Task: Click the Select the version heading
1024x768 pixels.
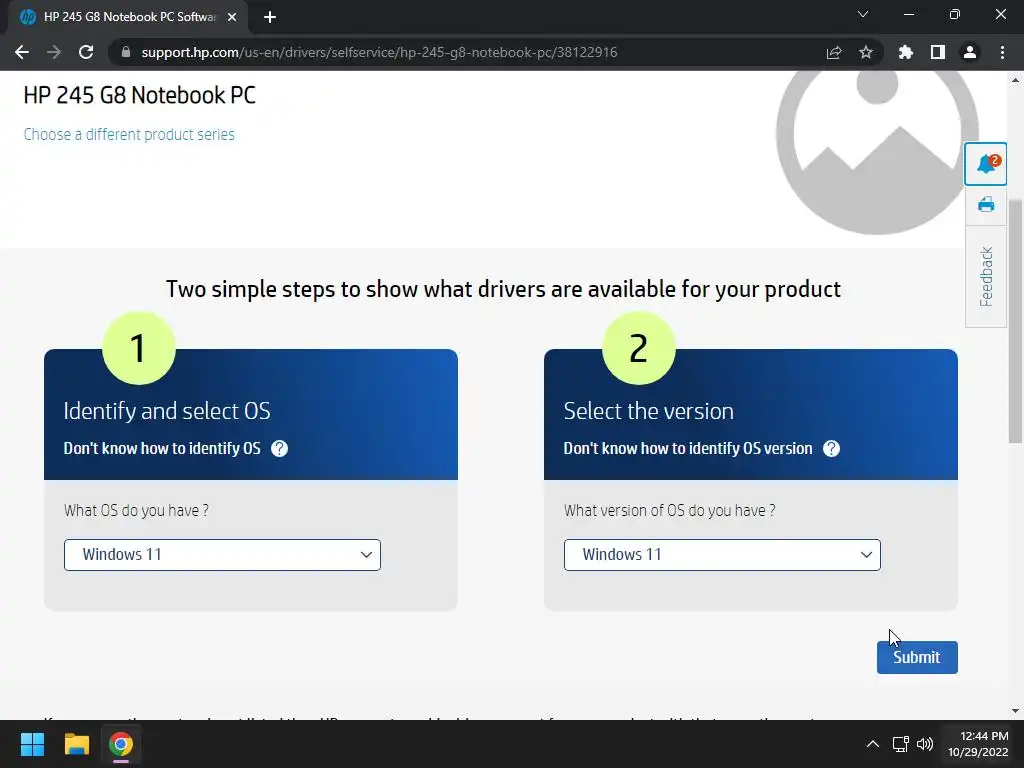Action: tap(648, 411)
